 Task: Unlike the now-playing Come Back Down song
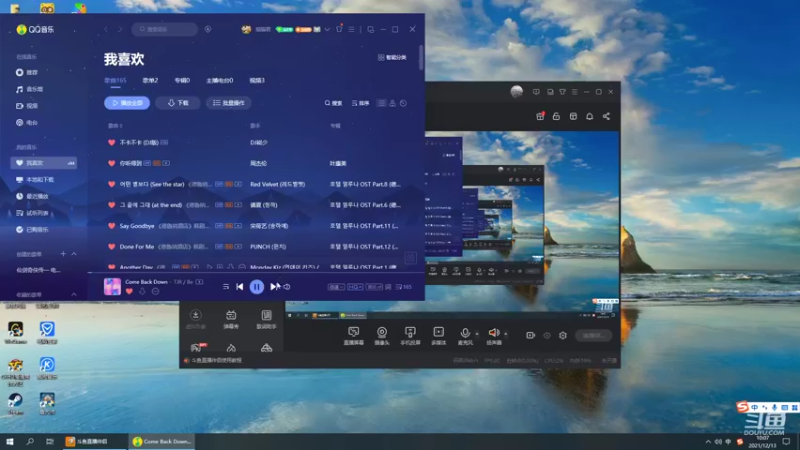[129, 291]
